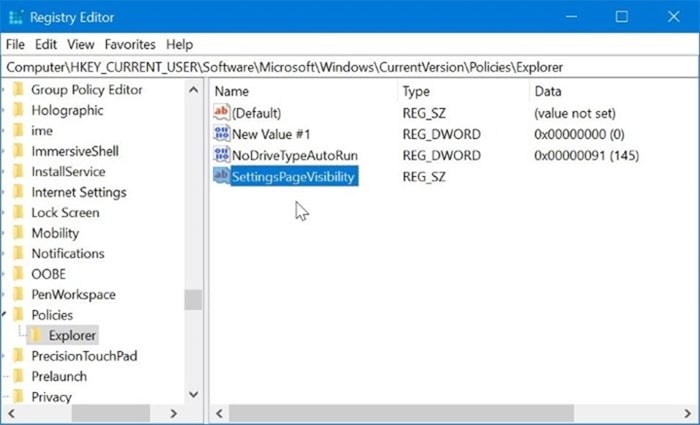Click the values pane scroll right arrow
This screenshot has width=700, height=425.
(688, 413)
